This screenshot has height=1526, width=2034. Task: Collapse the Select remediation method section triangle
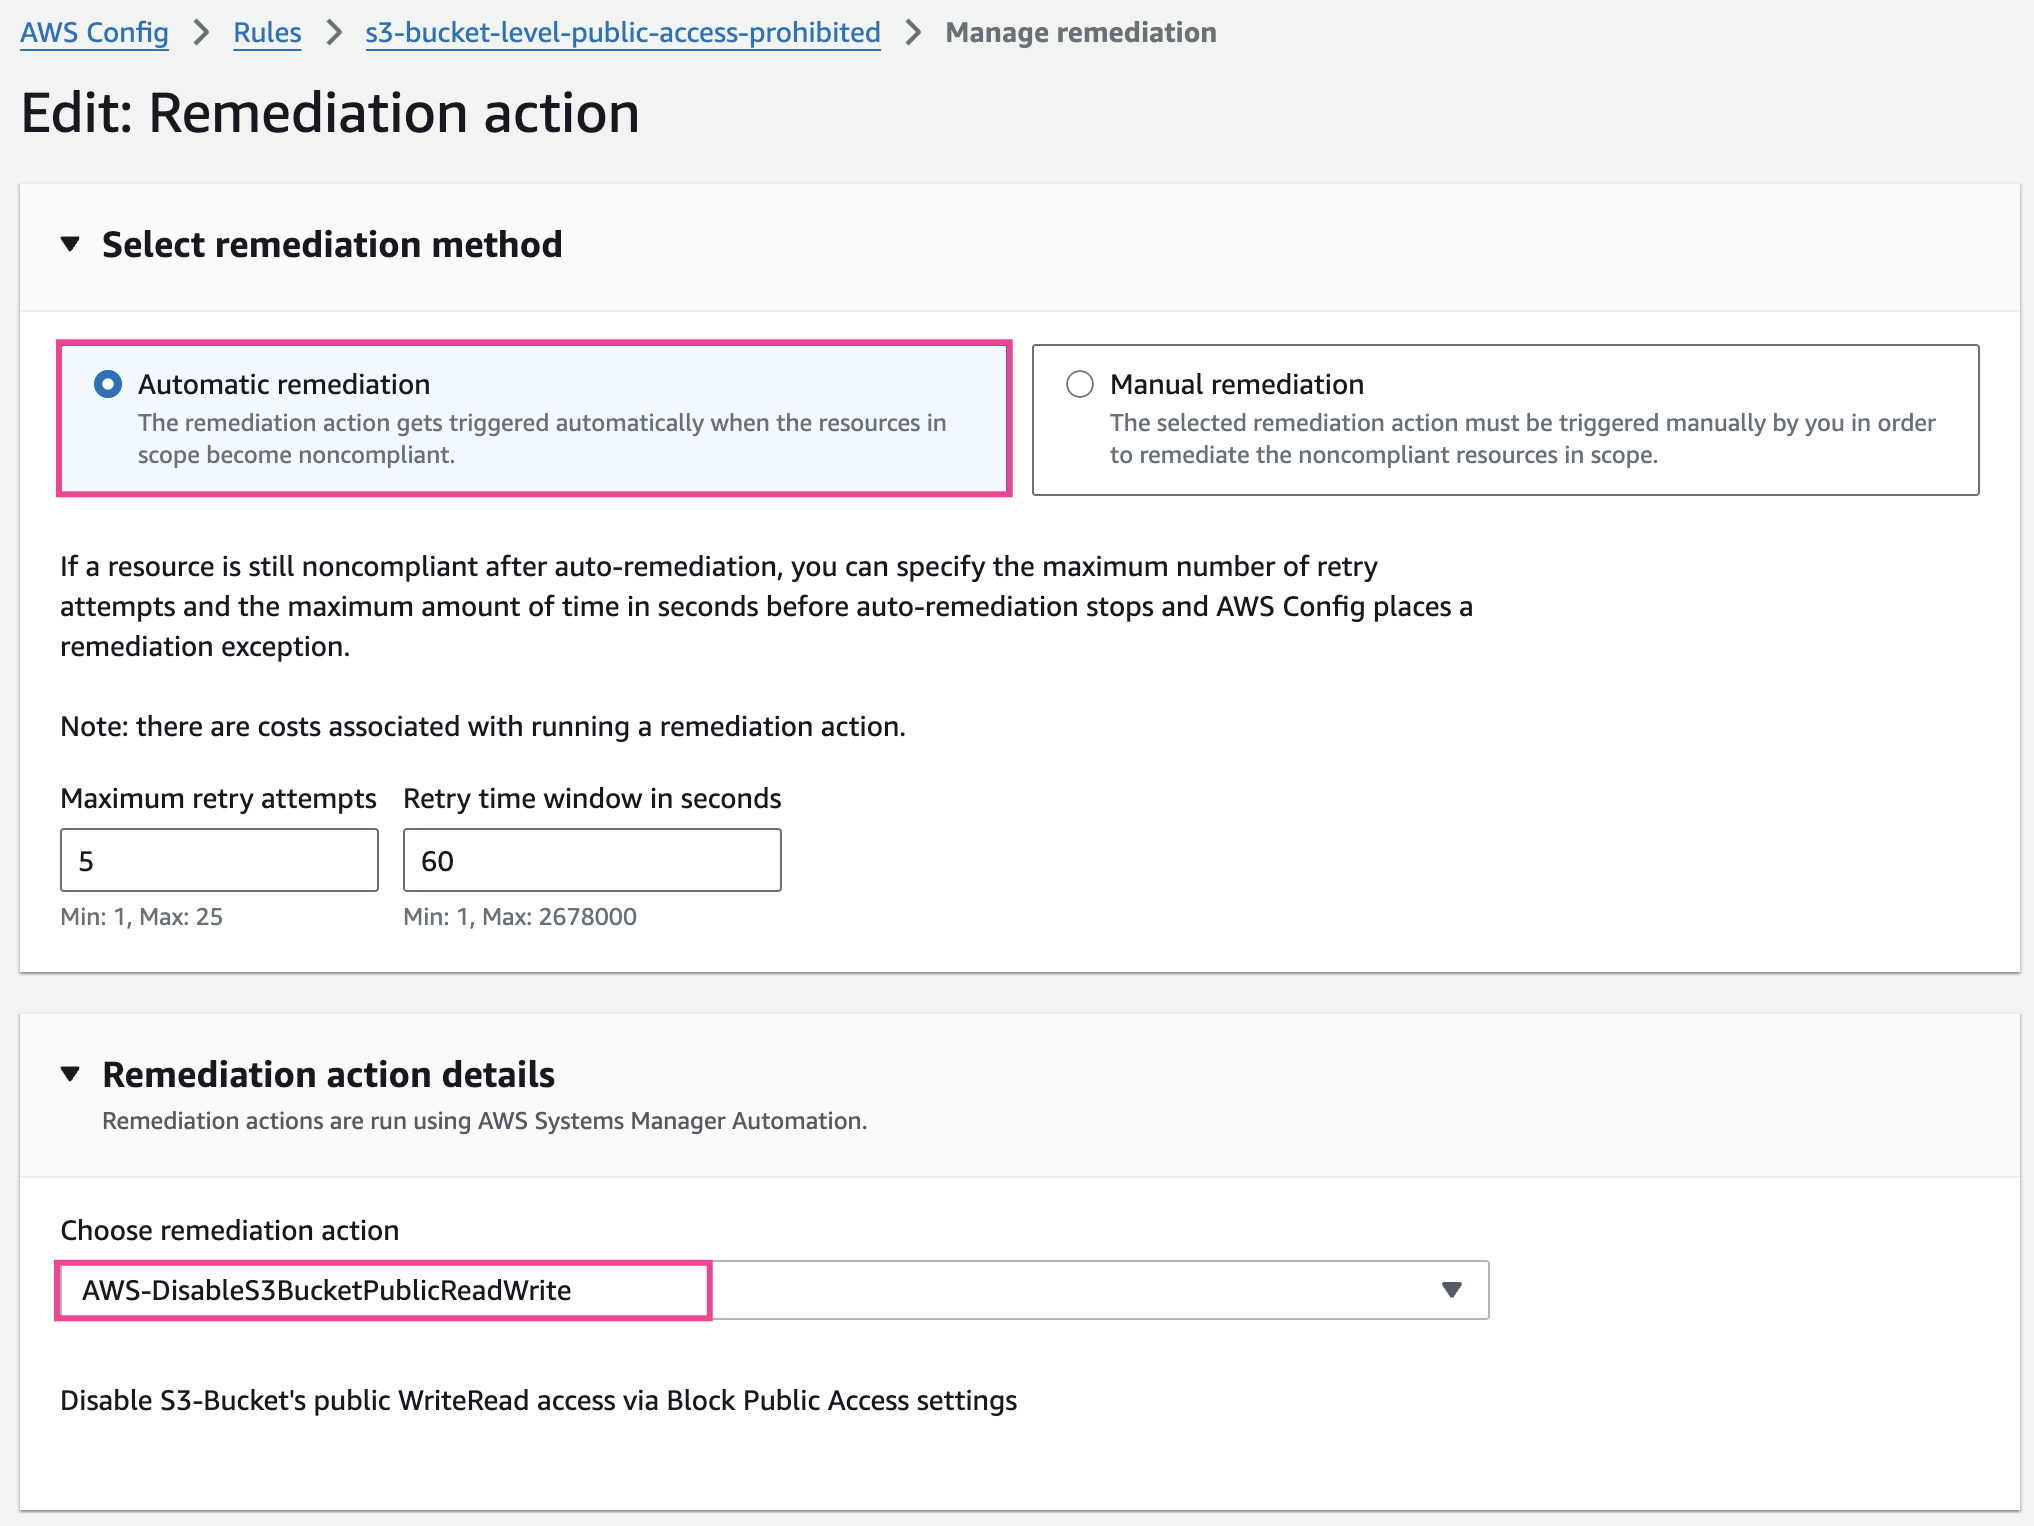(70, 244)
